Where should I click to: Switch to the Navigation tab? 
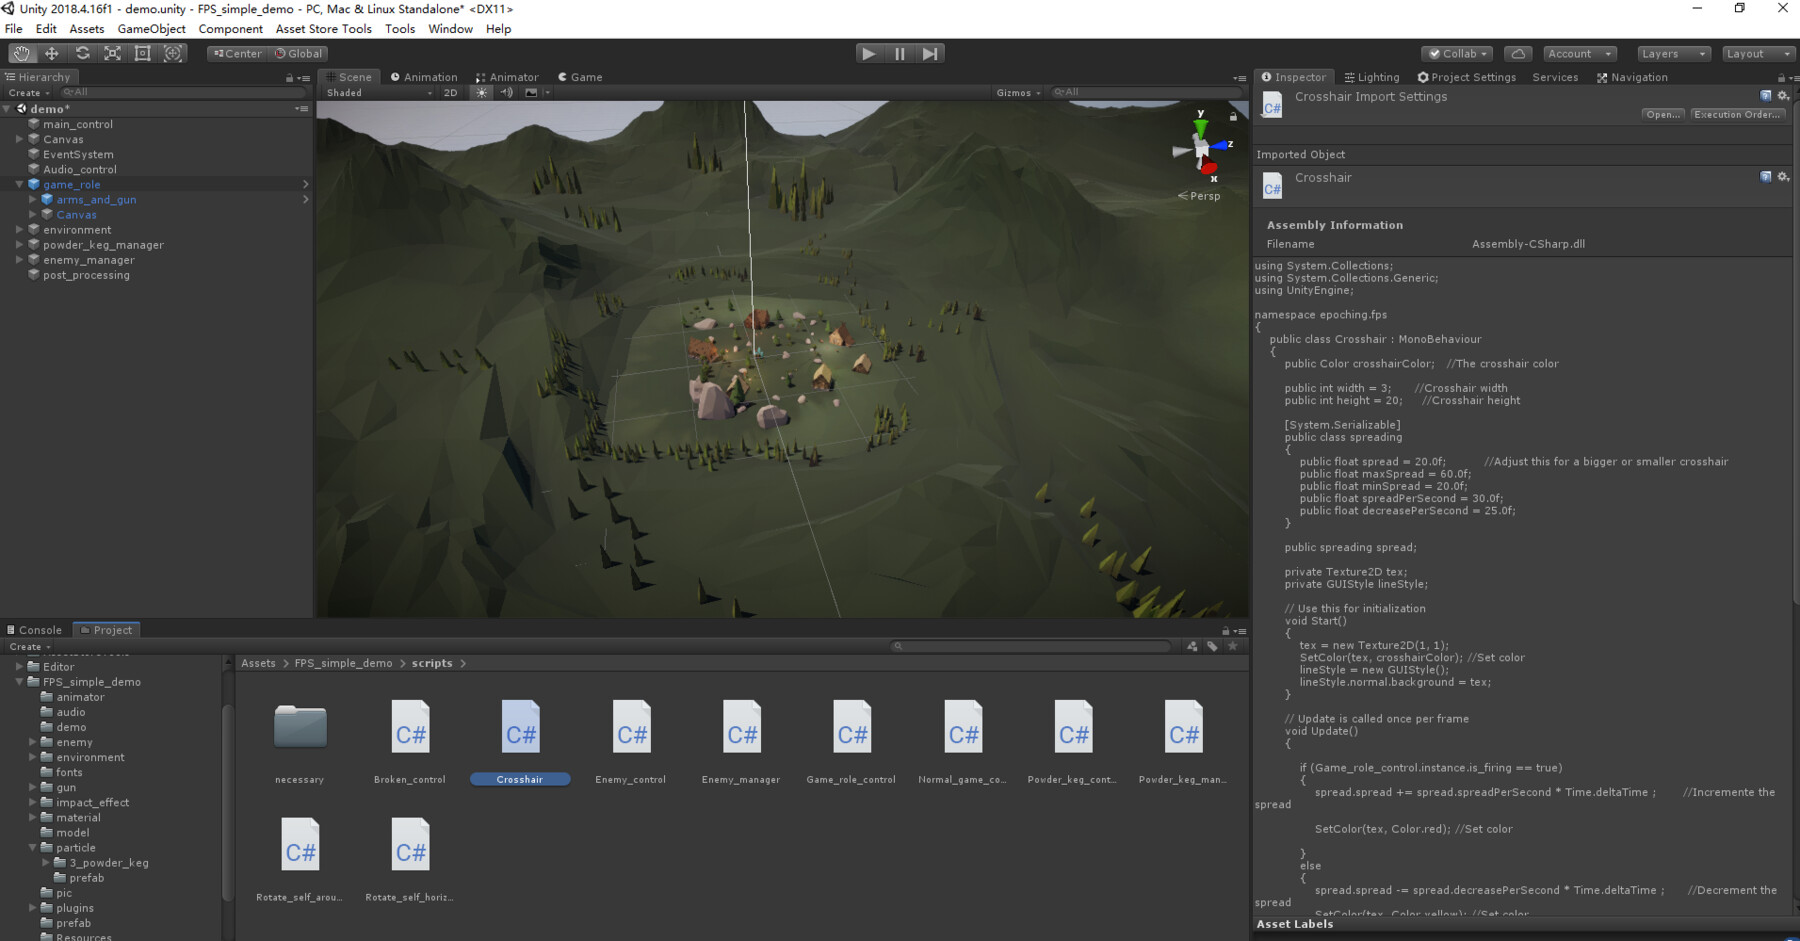pos(1632,77)
